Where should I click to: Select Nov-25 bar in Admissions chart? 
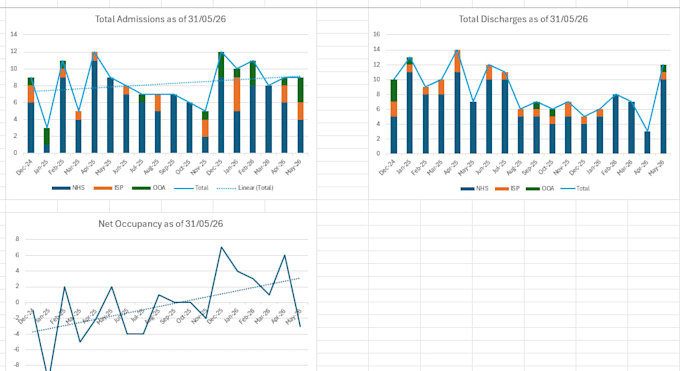click(x=205, y=132)
